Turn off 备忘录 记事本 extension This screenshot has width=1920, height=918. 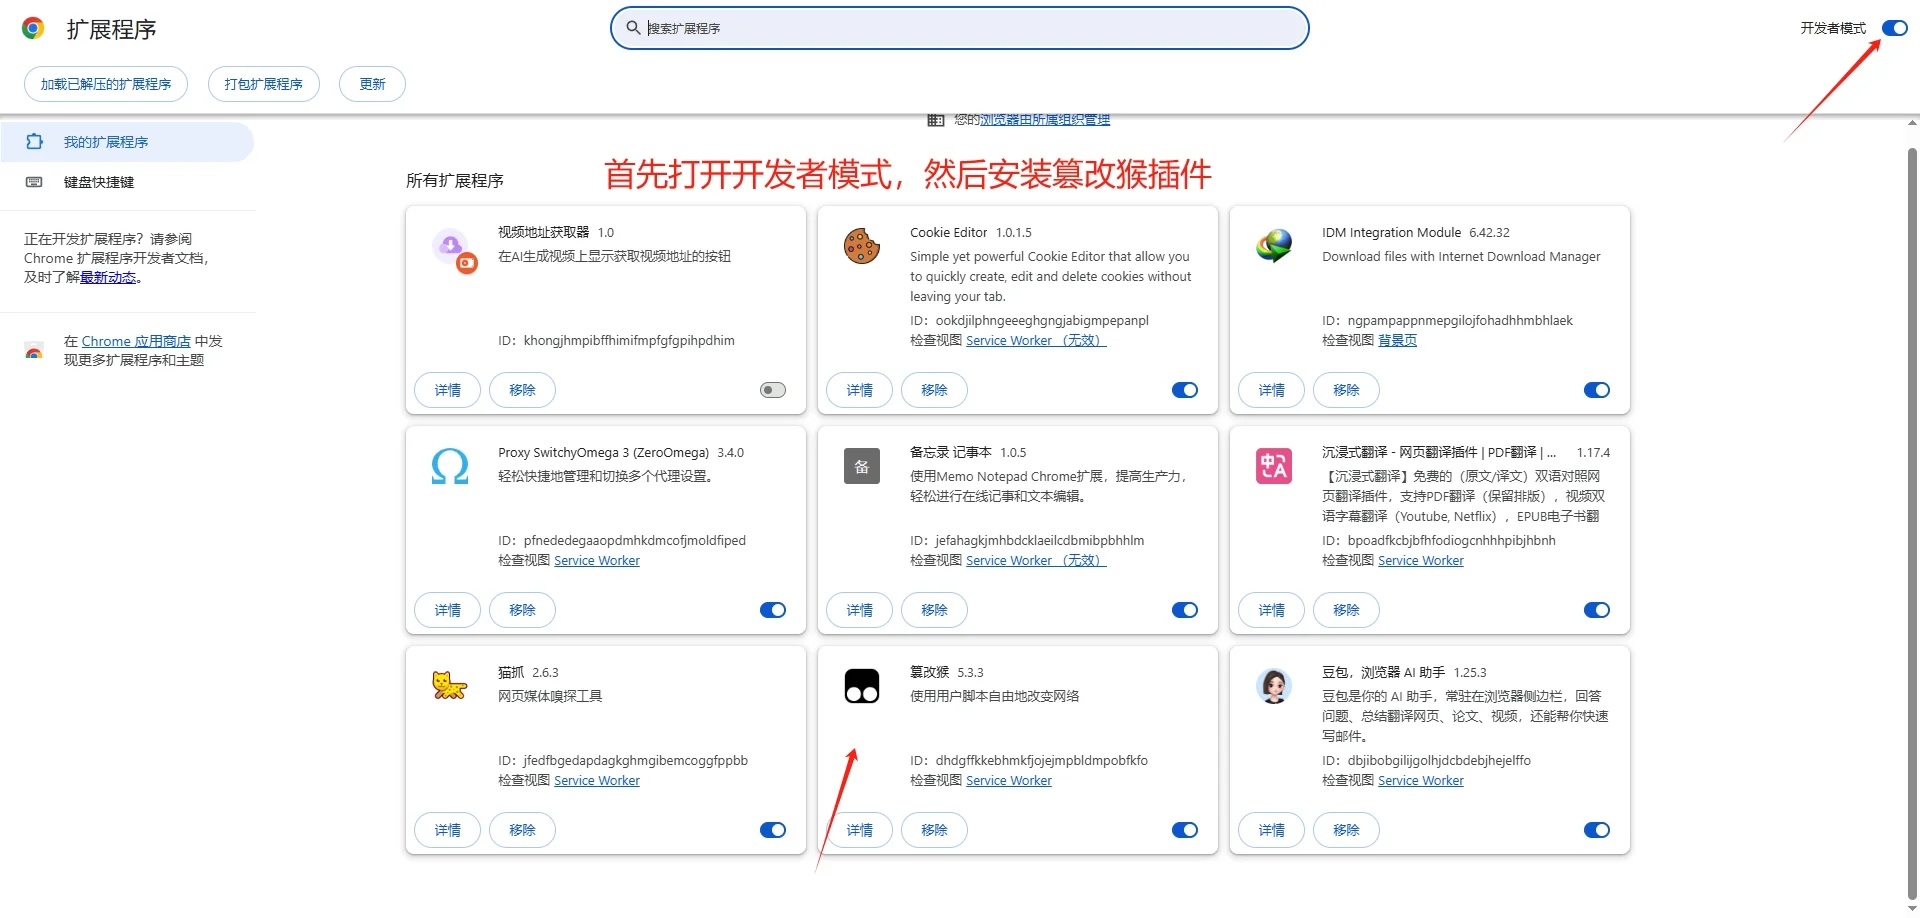pyautogui.click(x=1185, y=610)
